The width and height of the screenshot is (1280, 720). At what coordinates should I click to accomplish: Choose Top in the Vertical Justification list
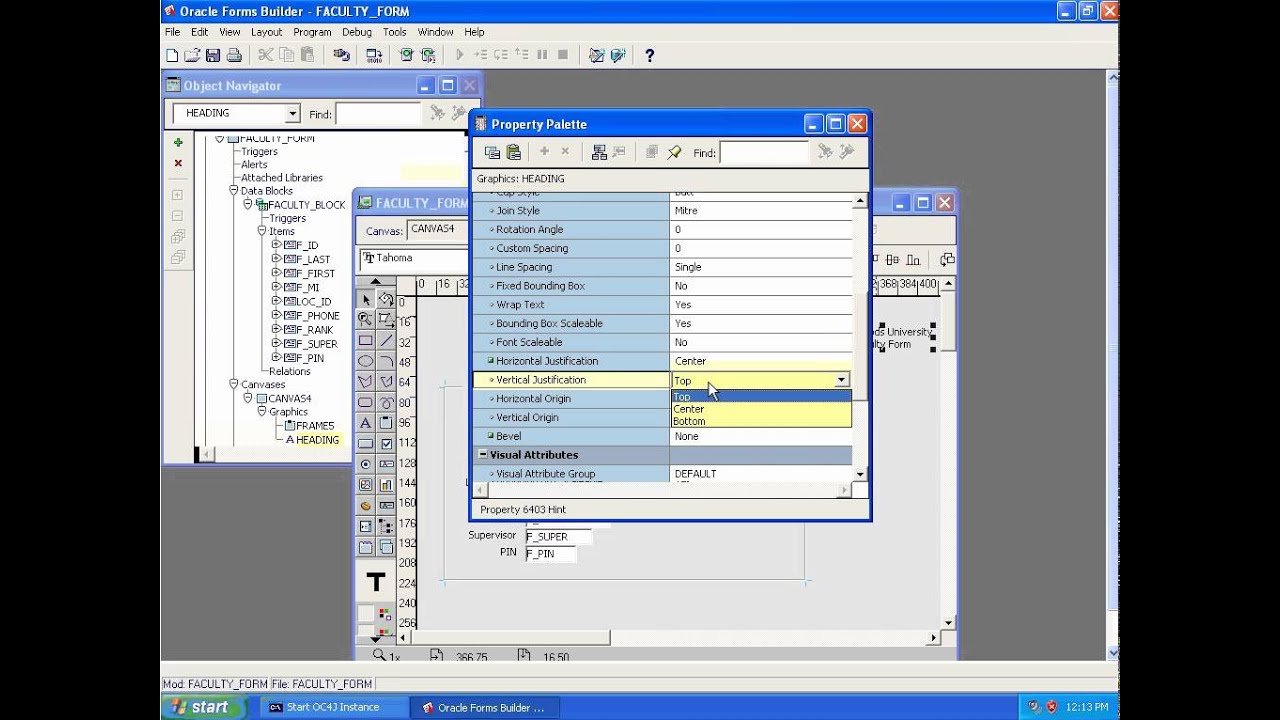761,396
